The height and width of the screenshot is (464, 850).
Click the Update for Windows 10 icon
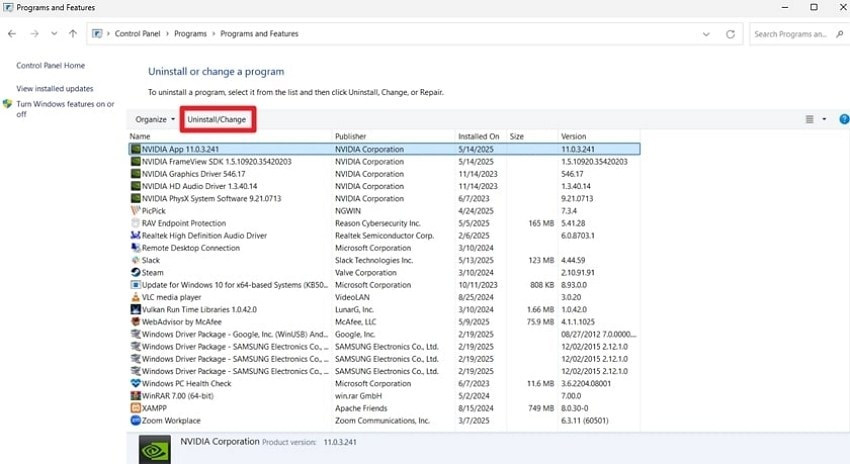[136, 285]
